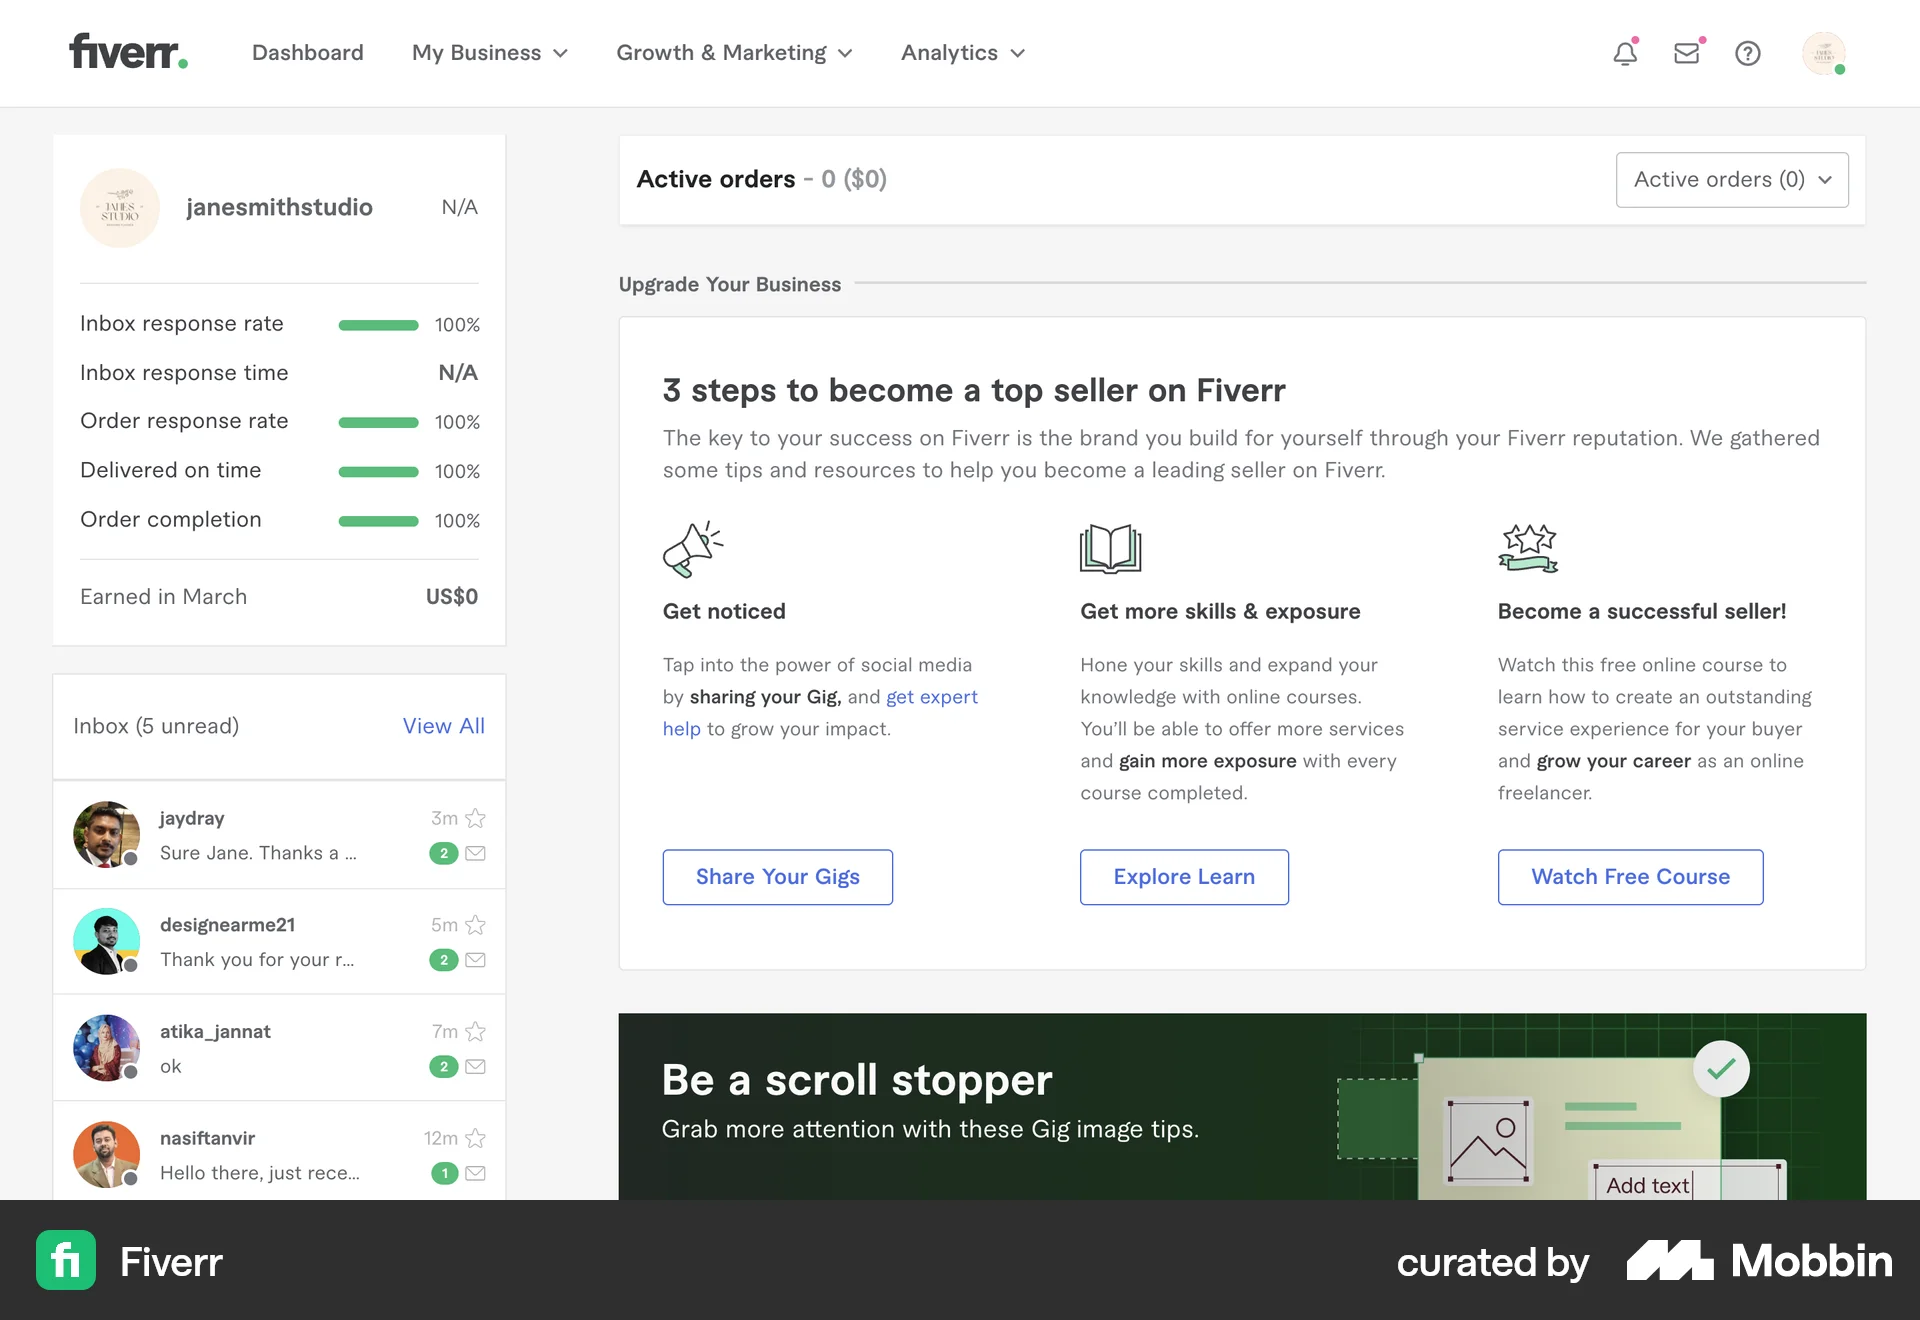
Task: Click the help question mark icon
Action: [1748, 53]
